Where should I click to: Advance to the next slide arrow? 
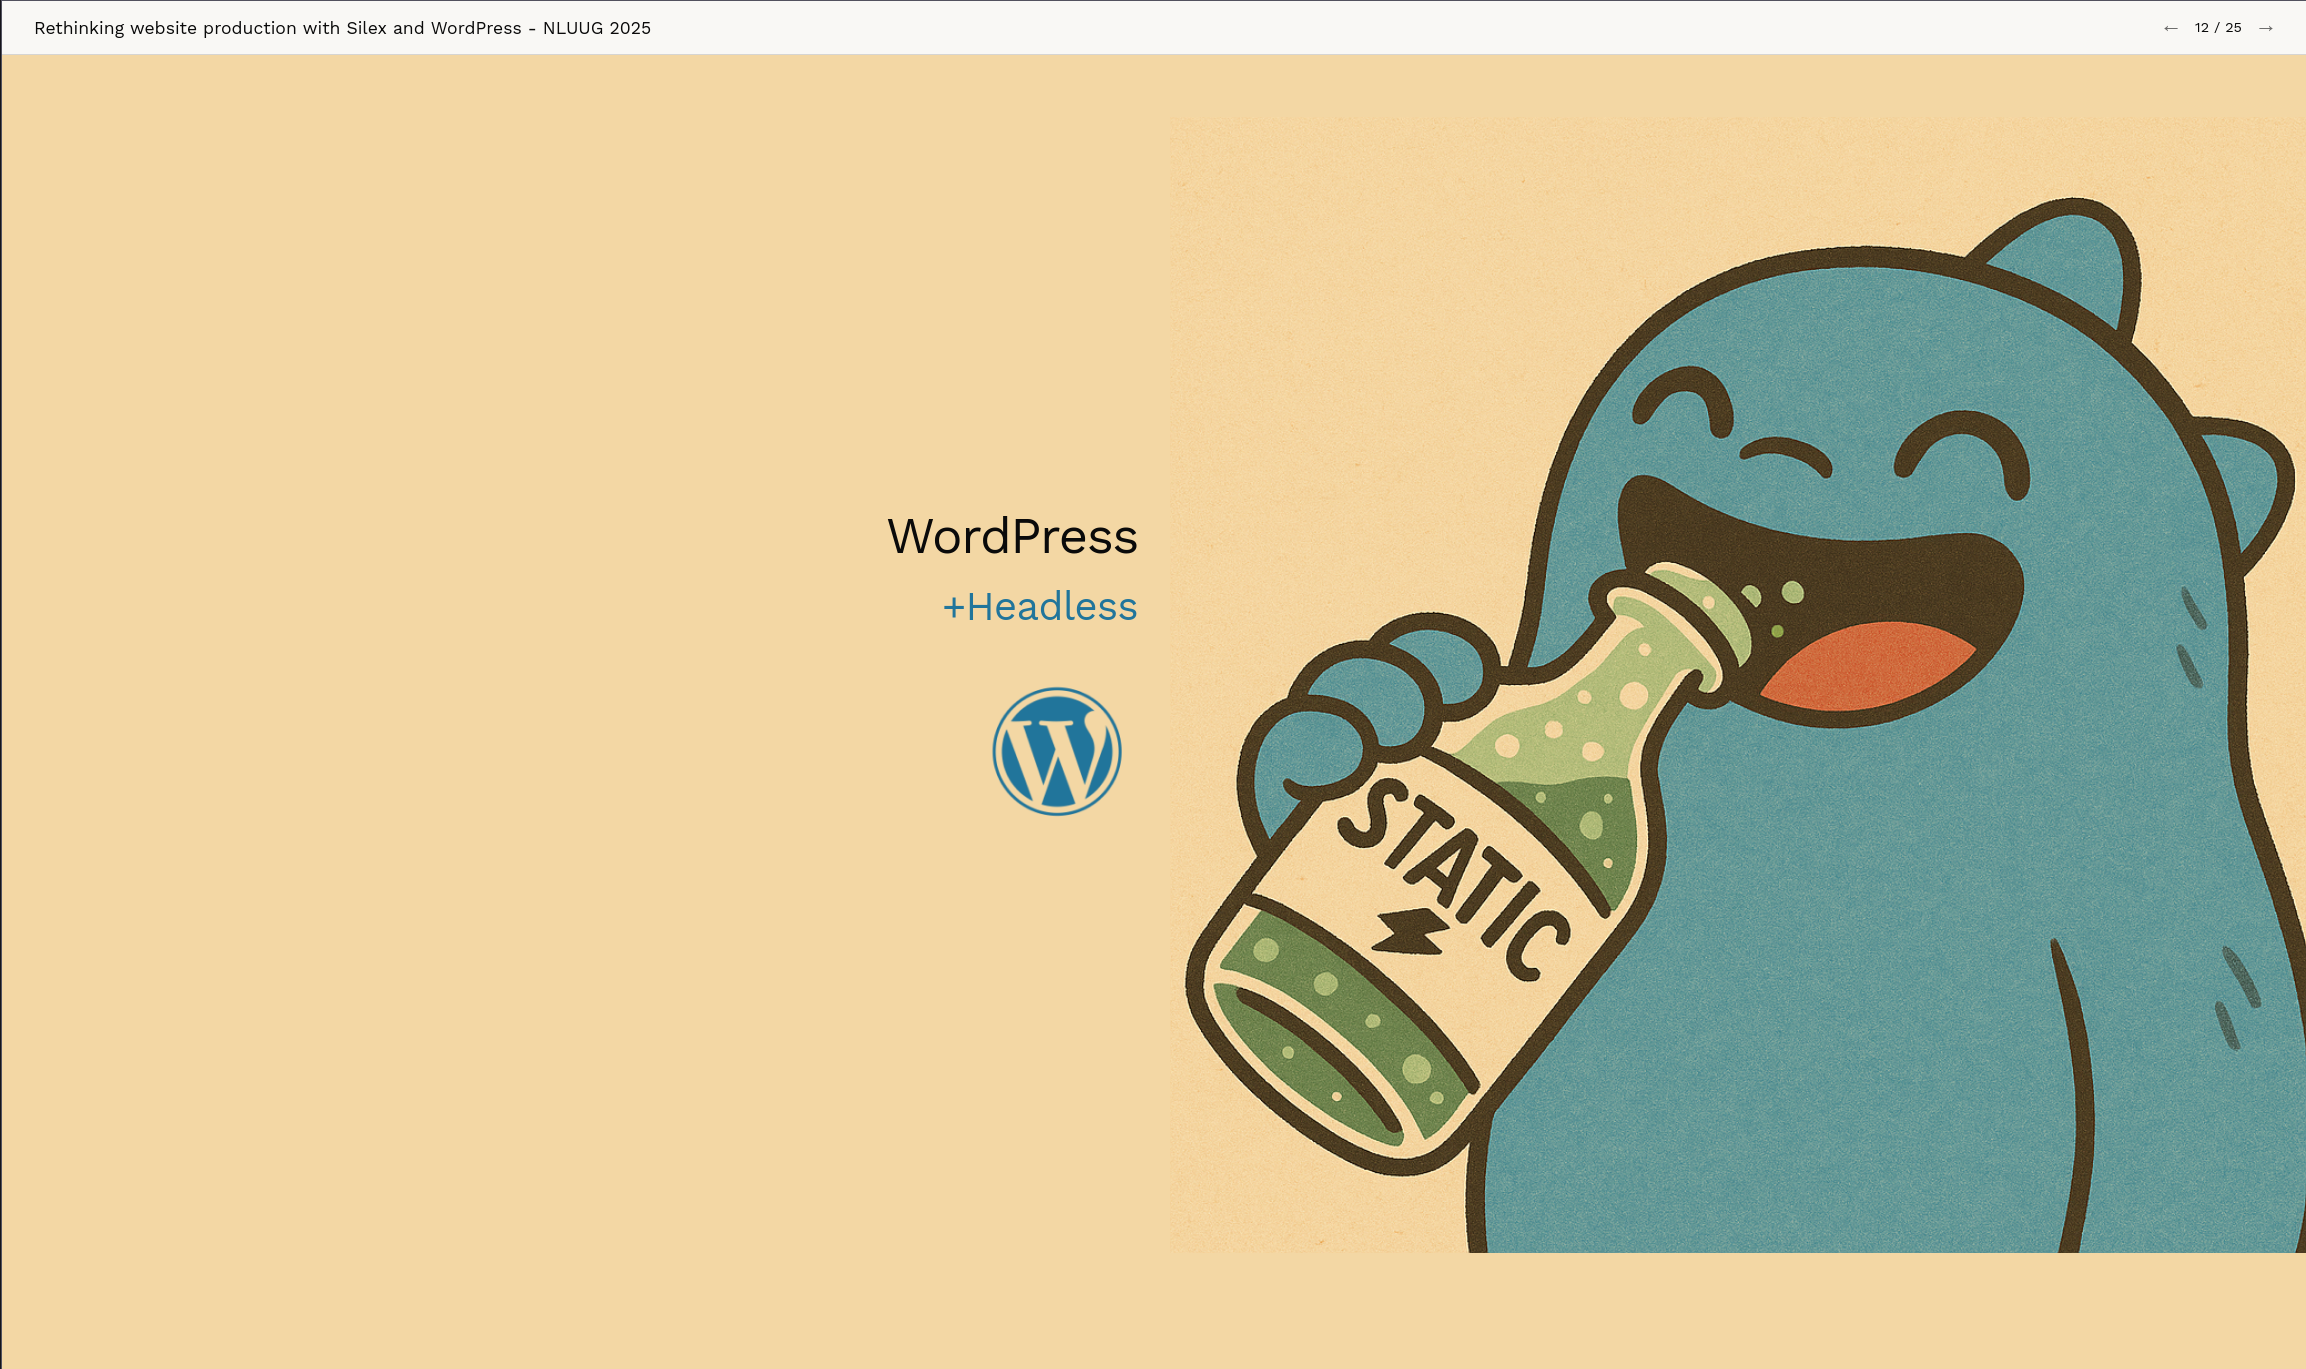2266,28
